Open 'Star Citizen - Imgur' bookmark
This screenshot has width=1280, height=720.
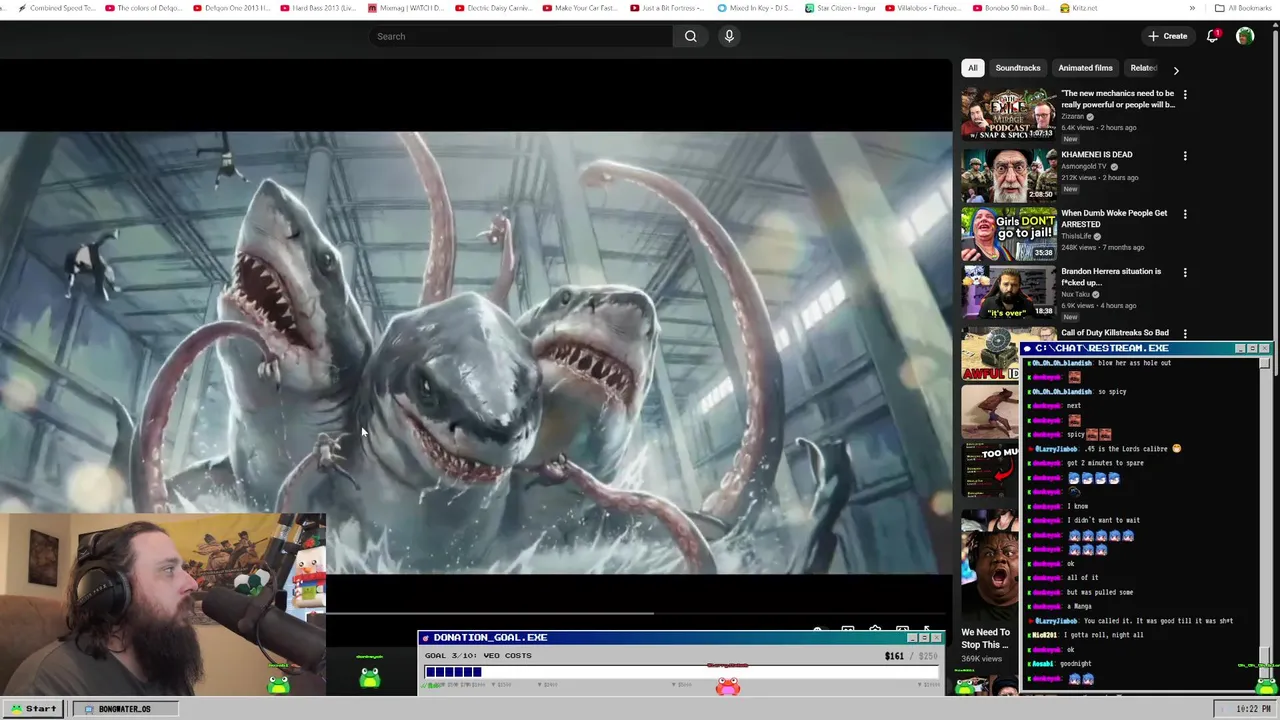[842, 8]
